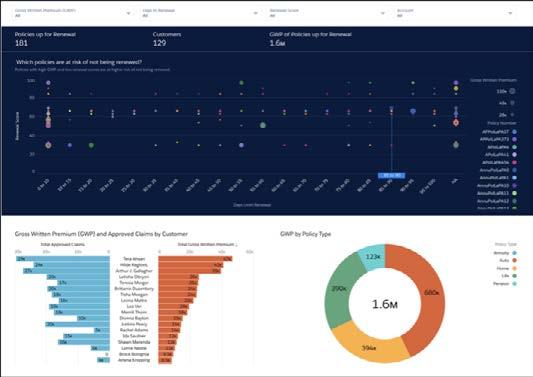This screenshot has height=377, width=533.
Task: Click the Annuity legend color dot
Action: pyautogui.click(x=514, y=253)
